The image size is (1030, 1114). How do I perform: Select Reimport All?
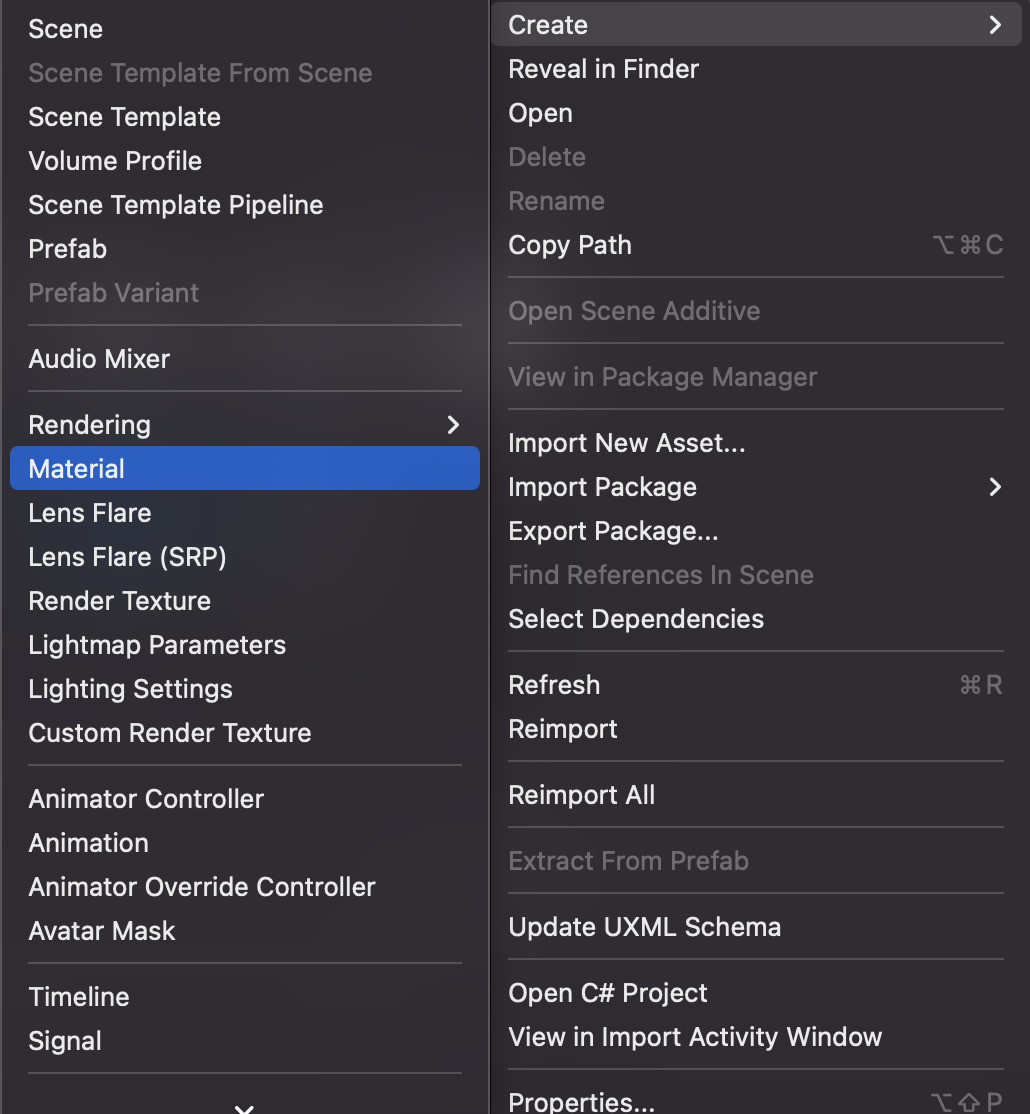click(x=581, y=795)
